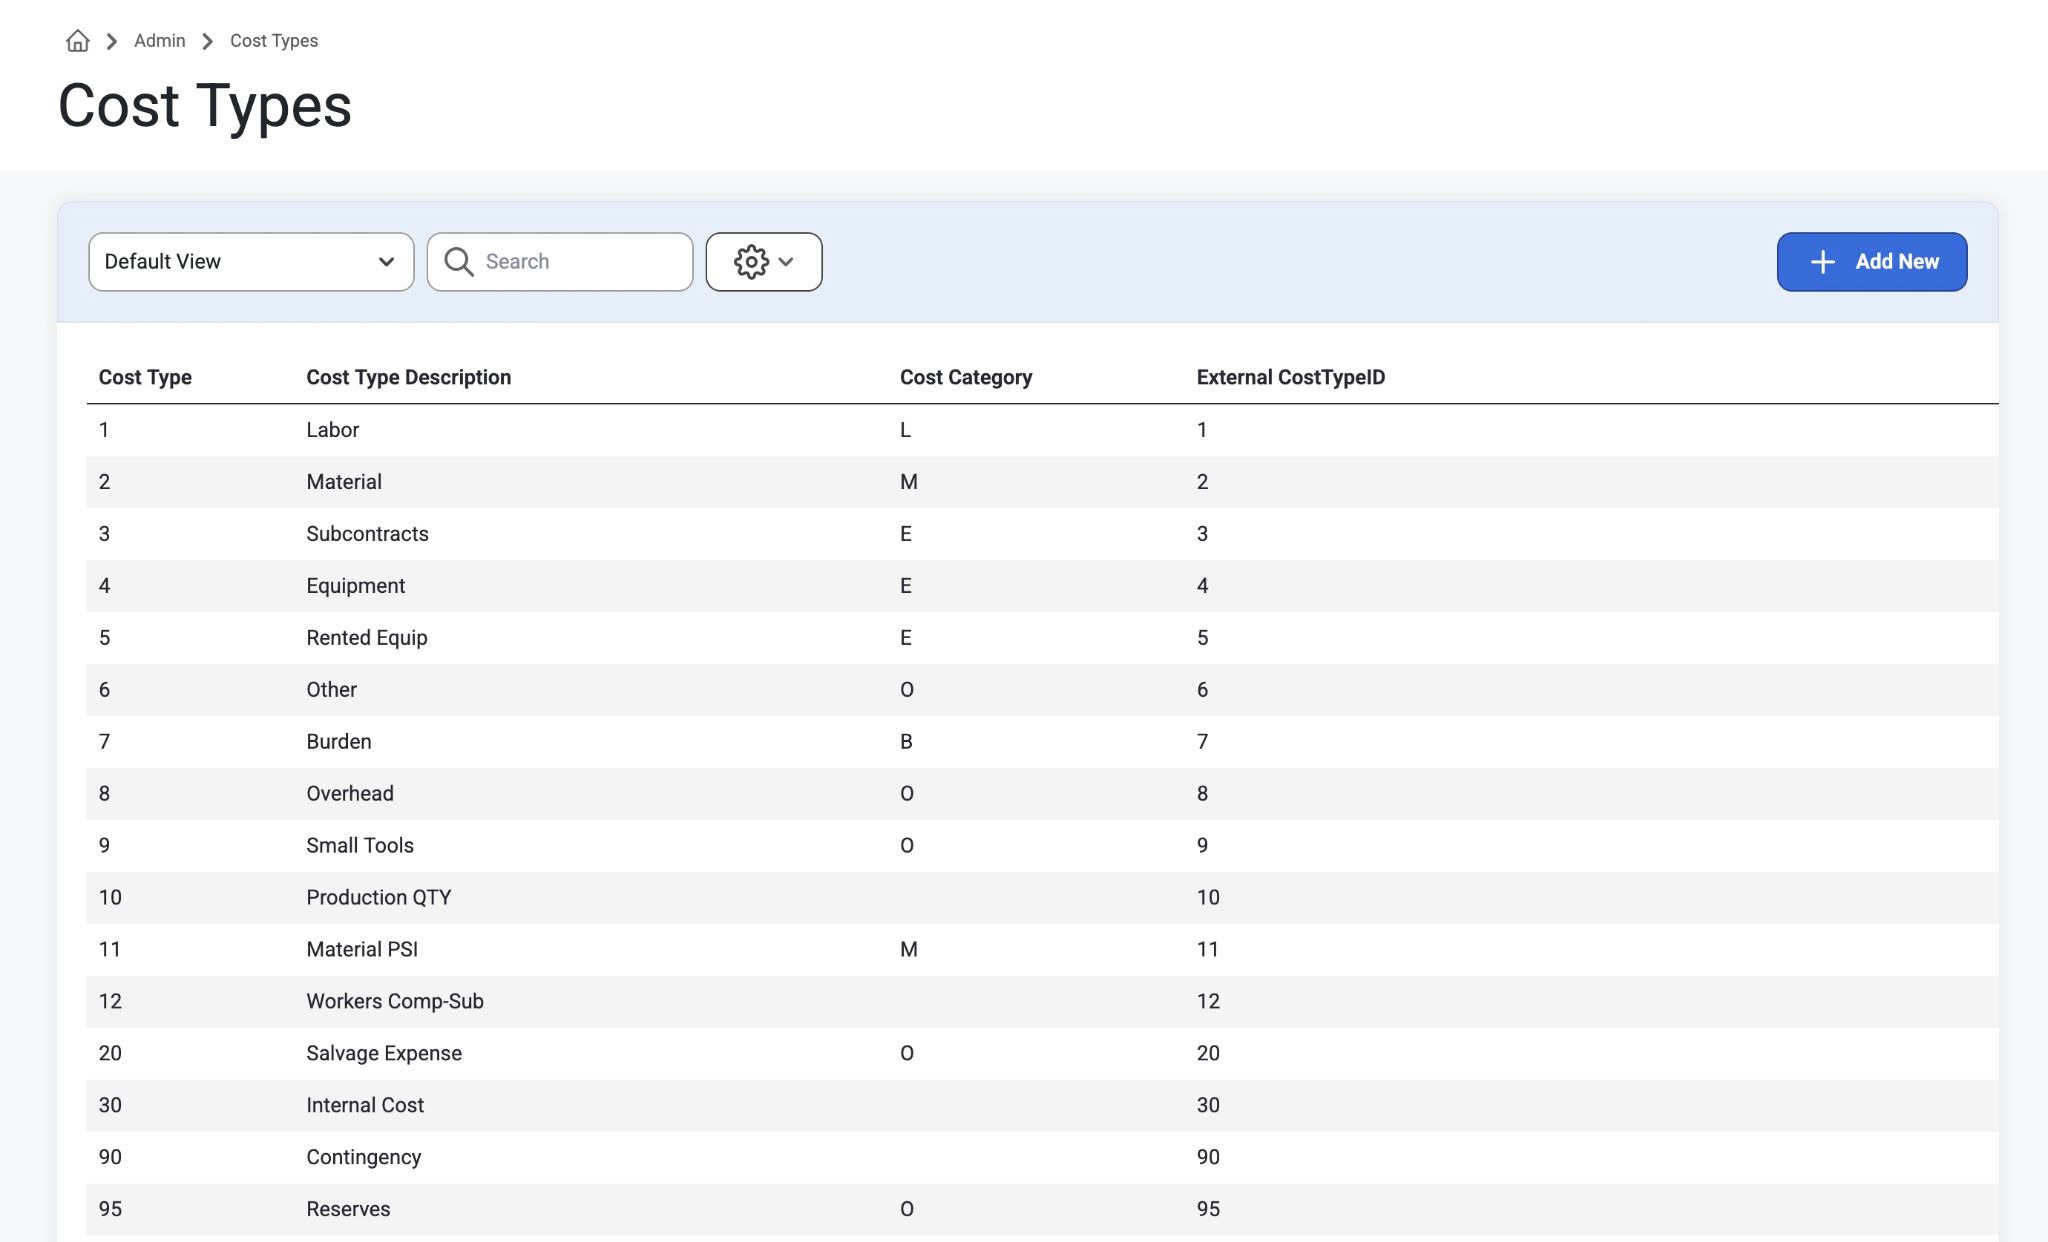The width and height of the screenshot is (2048, 1242).
Task: Sort by Cost Category column header
Action: [x=966, y=377]
